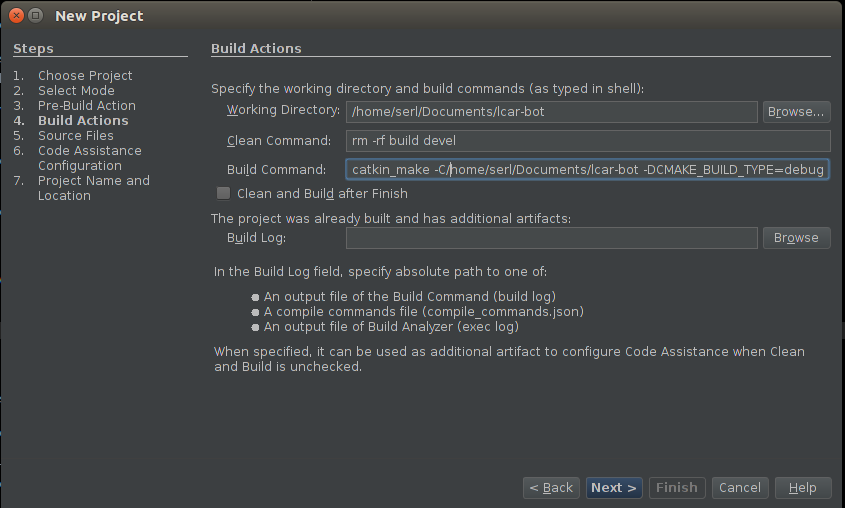Select the Pre-Build Action step

click(87, 106)
